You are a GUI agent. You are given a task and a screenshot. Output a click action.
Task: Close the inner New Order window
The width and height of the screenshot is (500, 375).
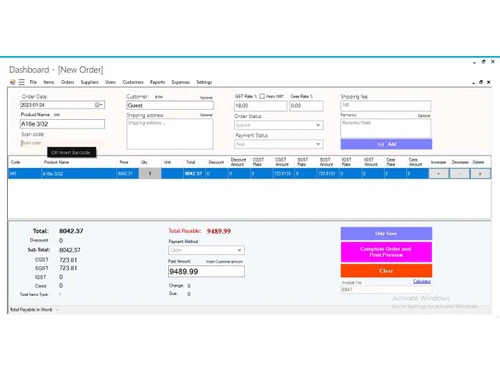tap(489, 82)
